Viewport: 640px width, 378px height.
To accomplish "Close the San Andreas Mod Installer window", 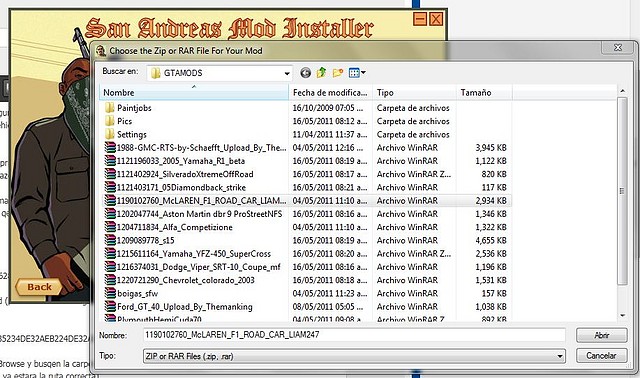I will (x=436, y=19).
